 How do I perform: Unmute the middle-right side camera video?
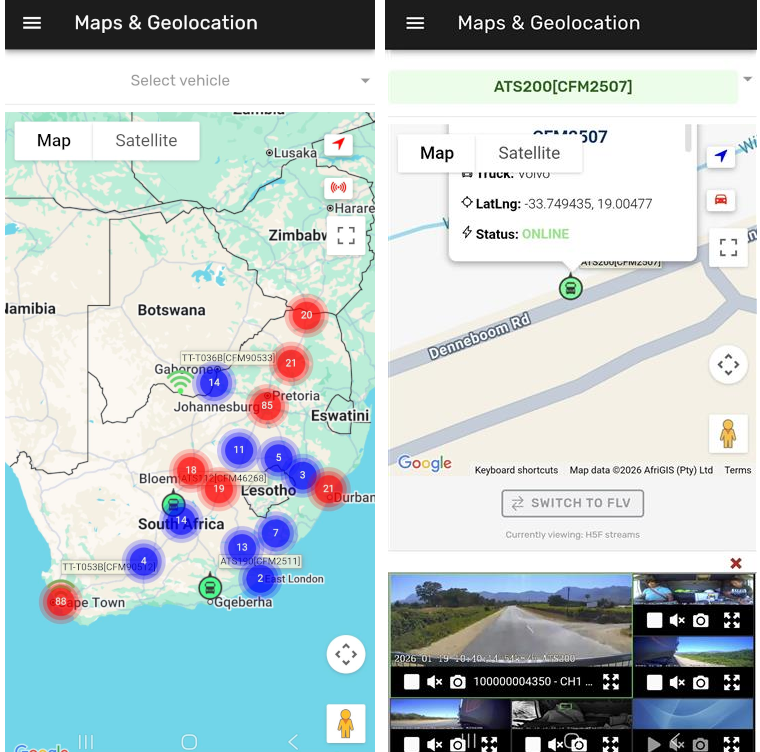(677, 683)
